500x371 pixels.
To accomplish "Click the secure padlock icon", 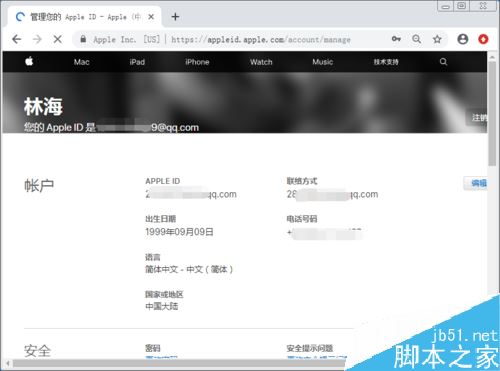I will click(x=83, y=39).
